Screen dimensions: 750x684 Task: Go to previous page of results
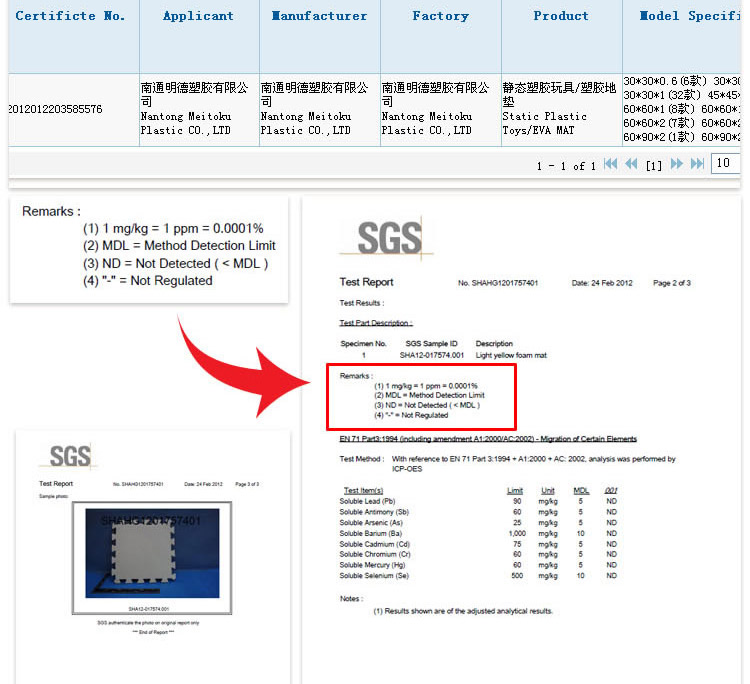click(x=631, y=164)
